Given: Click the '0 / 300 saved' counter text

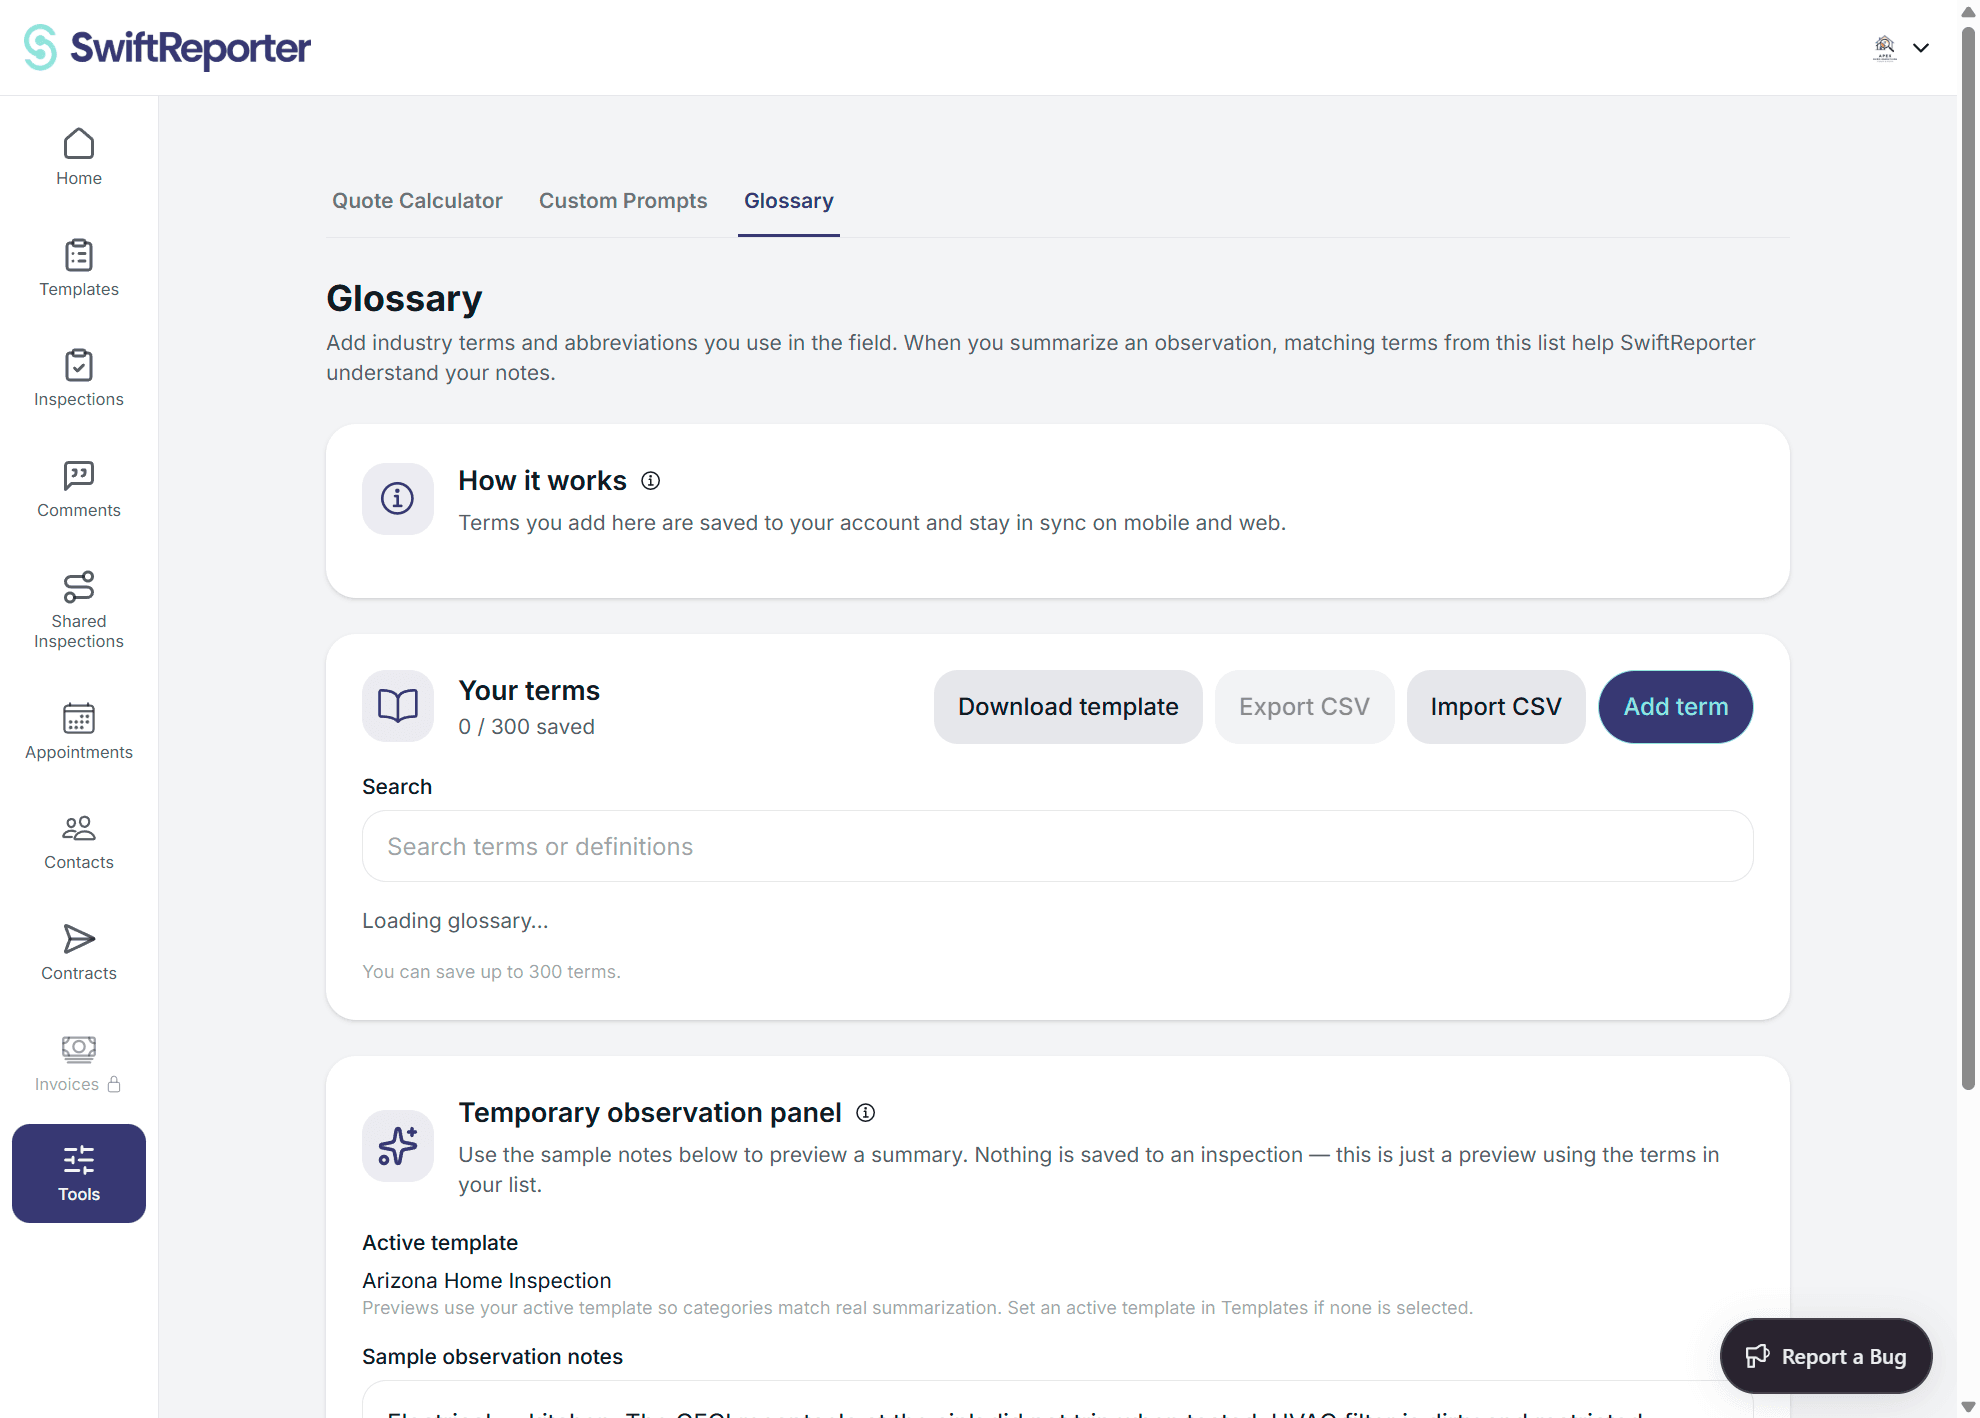Looking at the screenshot, I should pyautogui.click(x=527, y=727).
